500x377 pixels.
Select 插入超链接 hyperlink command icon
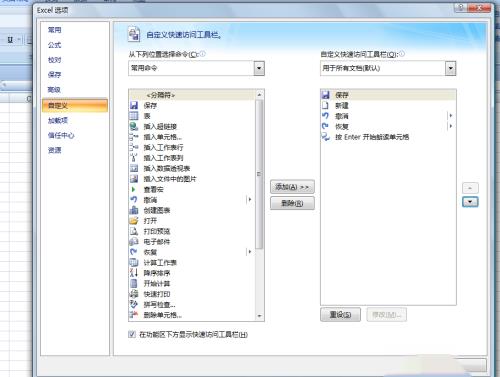(x=134, y=126)
